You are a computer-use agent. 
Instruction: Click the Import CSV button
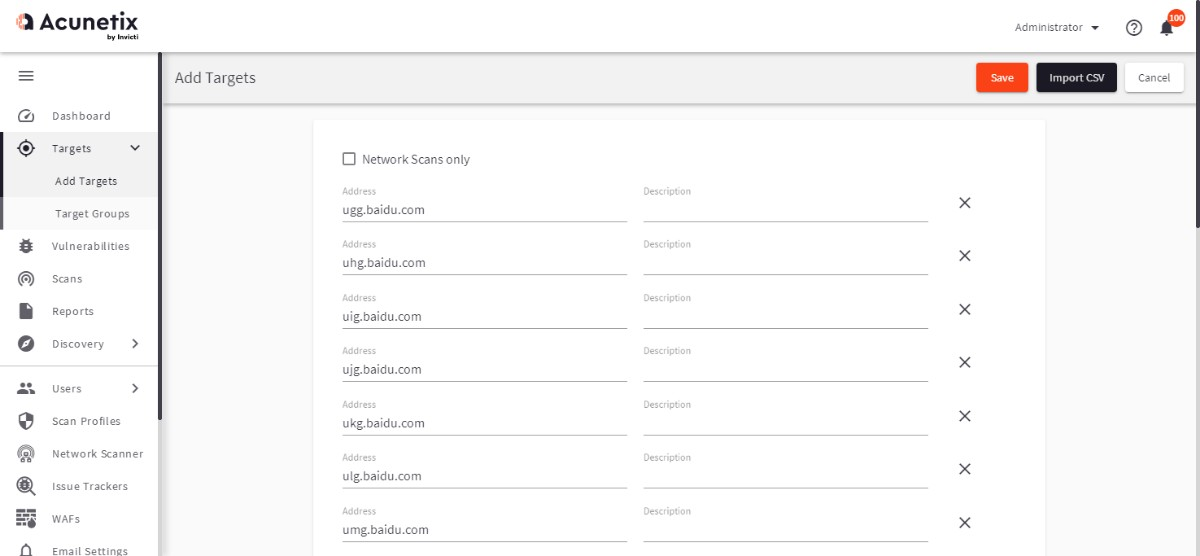click(1076, 78)
